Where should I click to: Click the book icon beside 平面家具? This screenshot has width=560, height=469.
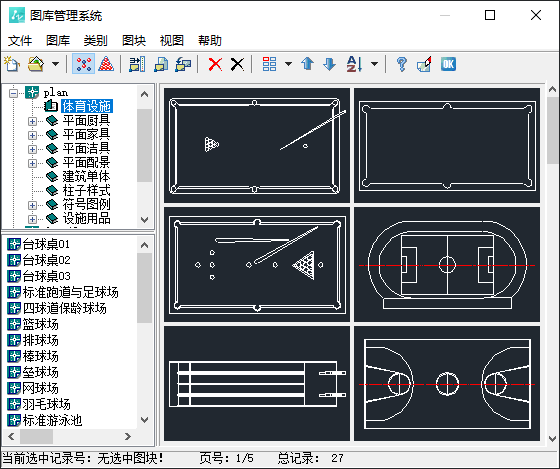point(52,135)
